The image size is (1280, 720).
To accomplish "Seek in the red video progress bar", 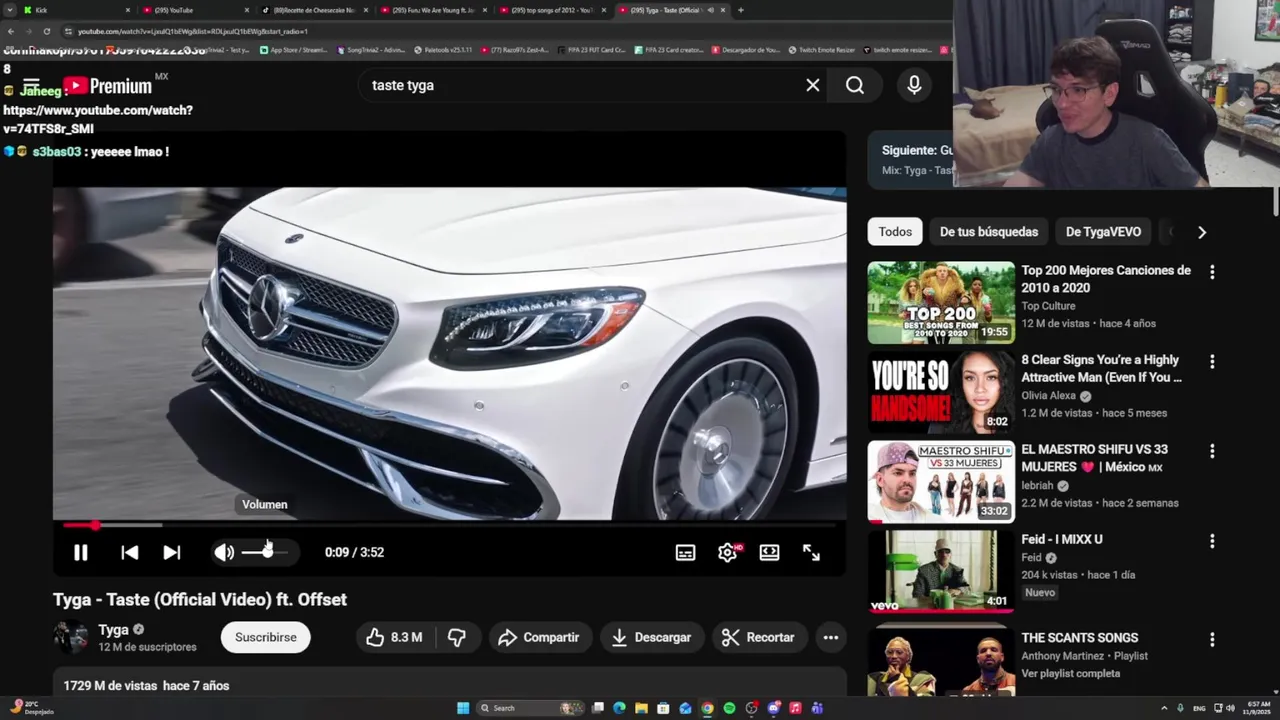I will pos(449,525).
